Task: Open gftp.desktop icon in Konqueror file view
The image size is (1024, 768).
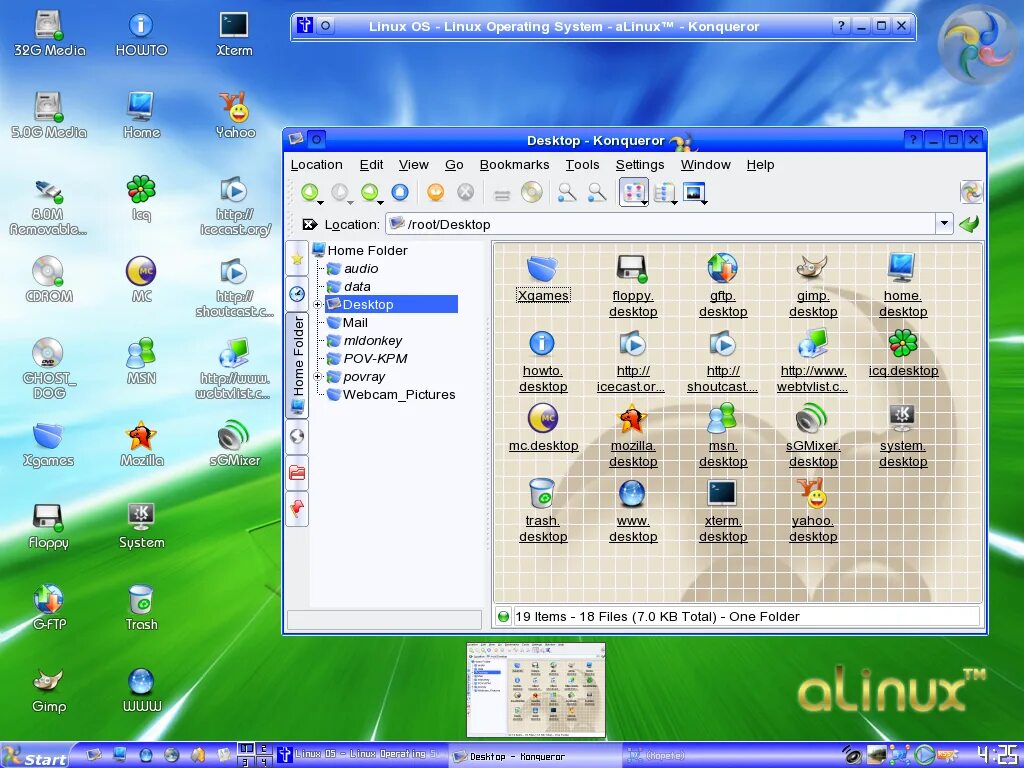Action: [722, 286]
